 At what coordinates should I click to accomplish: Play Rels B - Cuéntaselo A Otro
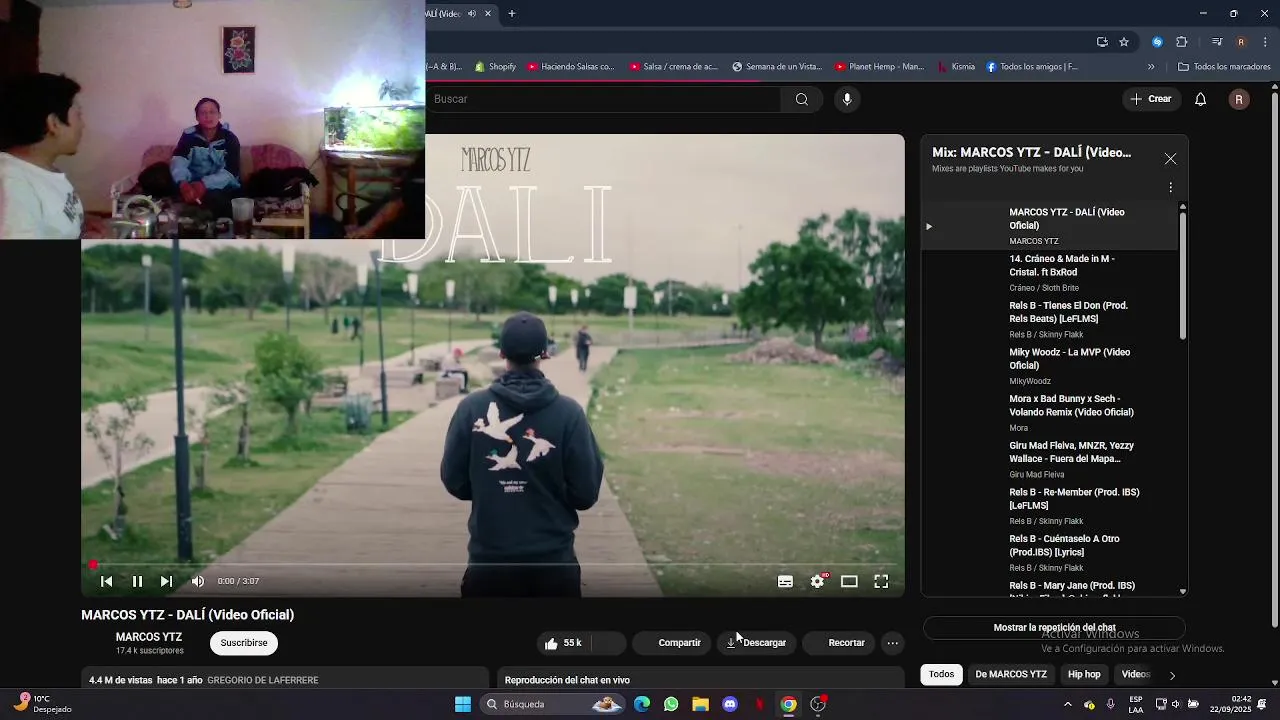1048,552
